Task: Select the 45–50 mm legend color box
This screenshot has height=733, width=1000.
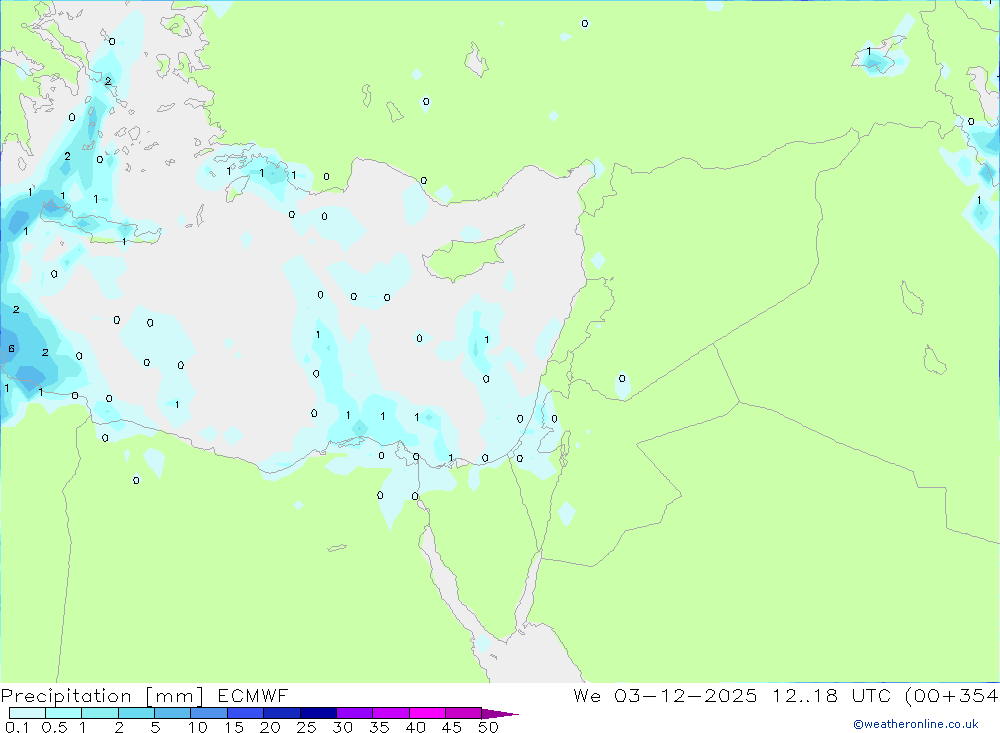Action: (x=464, y=713)
